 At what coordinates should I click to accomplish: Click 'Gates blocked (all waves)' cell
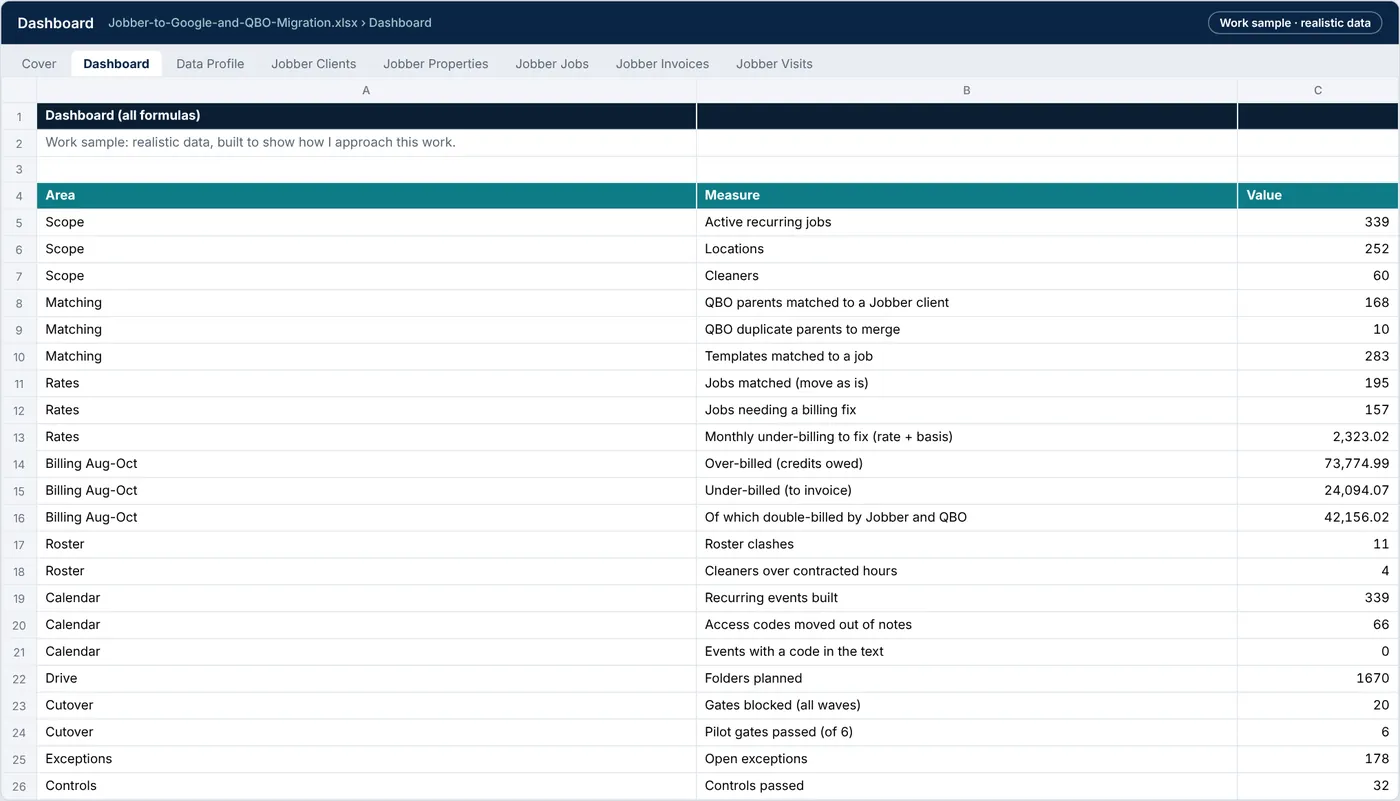click(x=966, y=705)
